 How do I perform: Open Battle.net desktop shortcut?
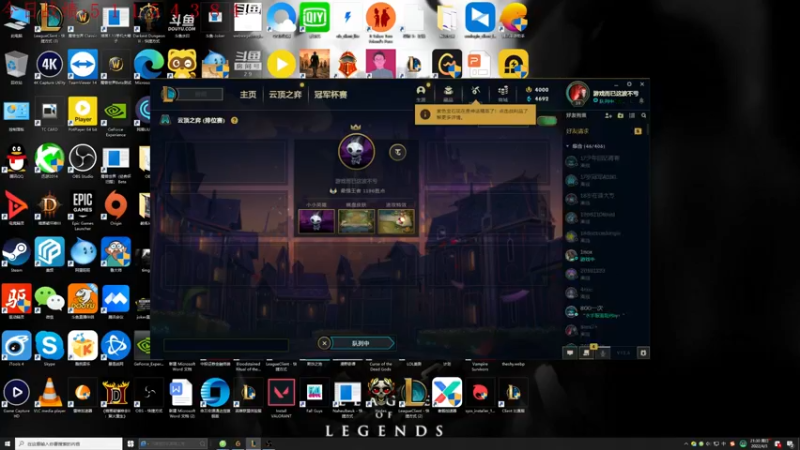(x=115, y=348)
